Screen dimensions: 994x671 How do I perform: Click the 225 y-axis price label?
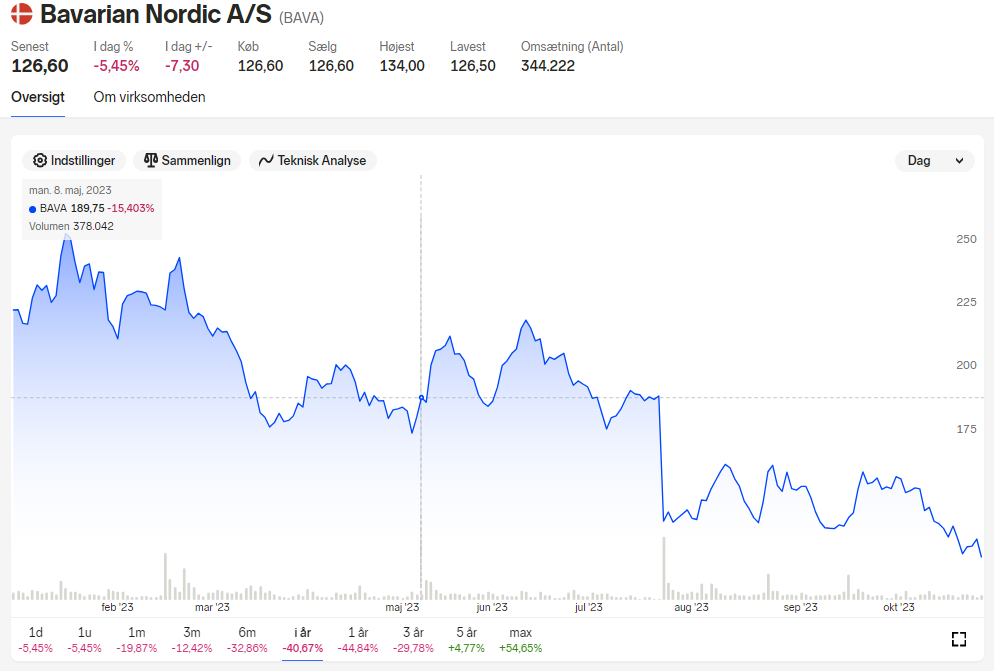point(966,302)
